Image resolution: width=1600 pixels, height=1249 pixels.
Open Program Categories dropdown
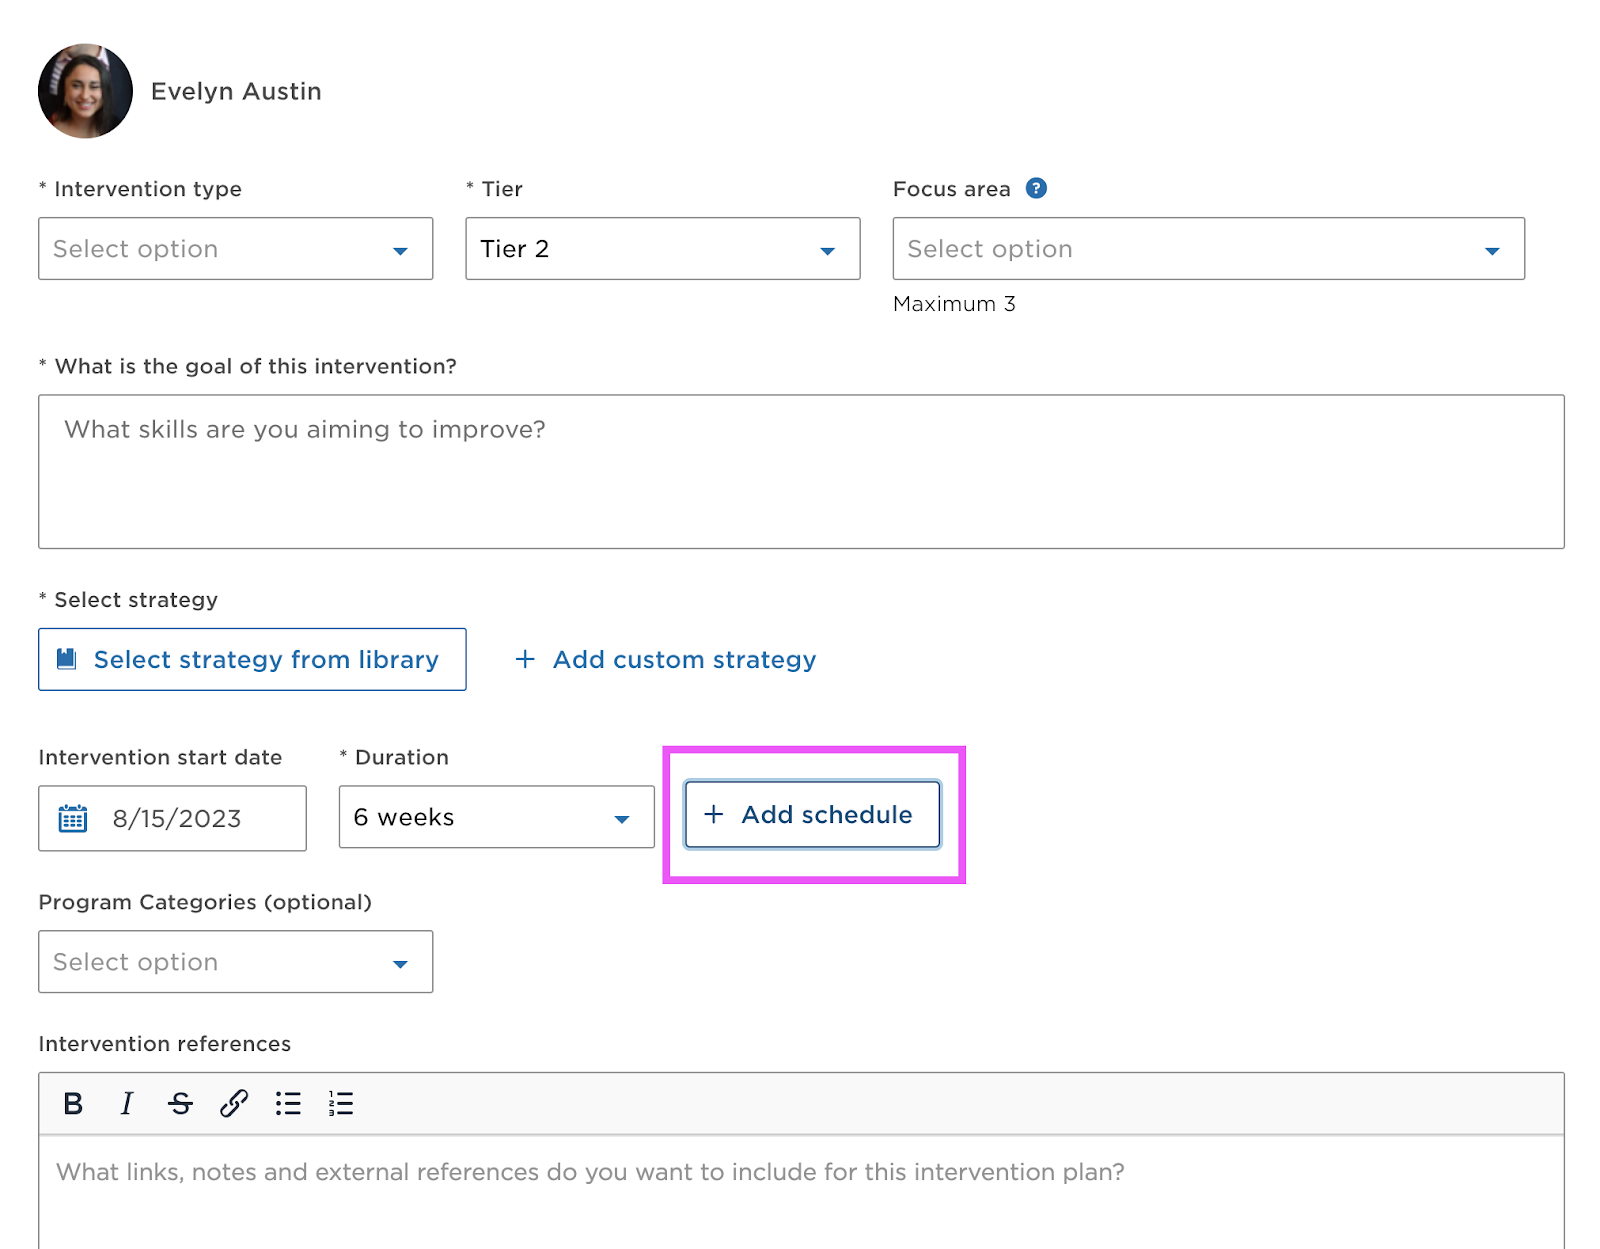[x=235, y=962]
